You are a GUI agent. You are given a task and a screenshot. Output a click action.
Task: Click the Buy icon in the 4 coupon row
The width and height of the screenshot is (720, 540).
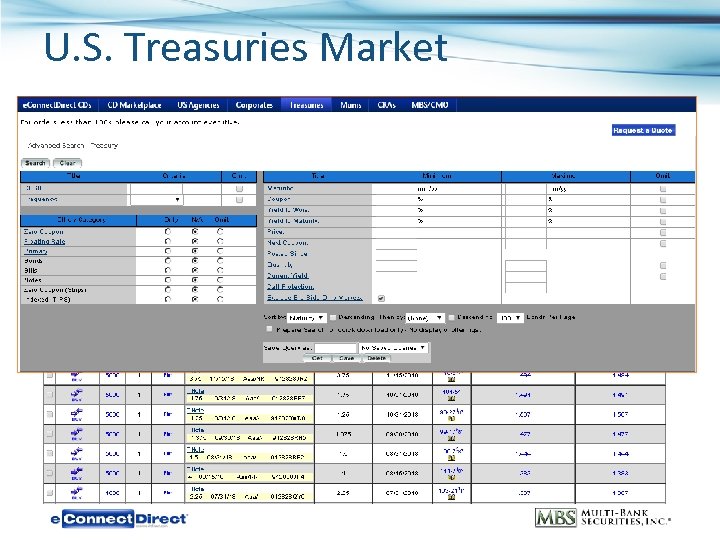pos(77,472)
